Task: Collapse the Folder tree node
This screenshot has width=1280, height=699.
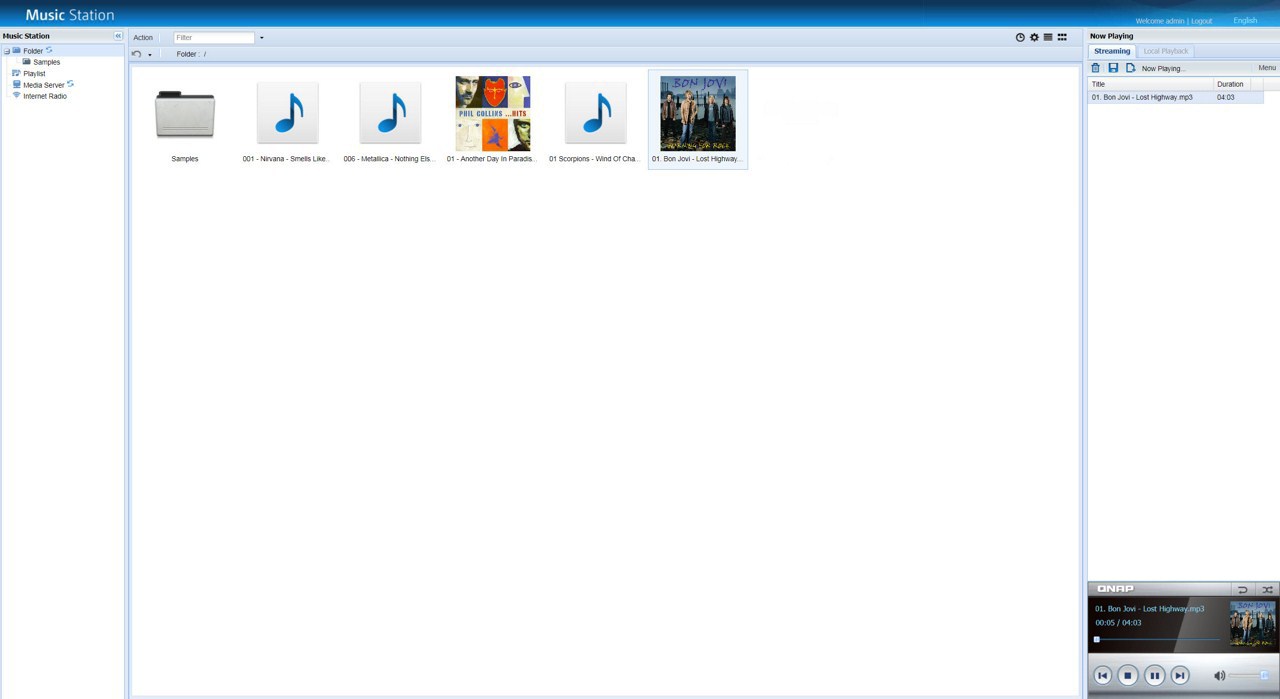Action: [x=6, y=51]
